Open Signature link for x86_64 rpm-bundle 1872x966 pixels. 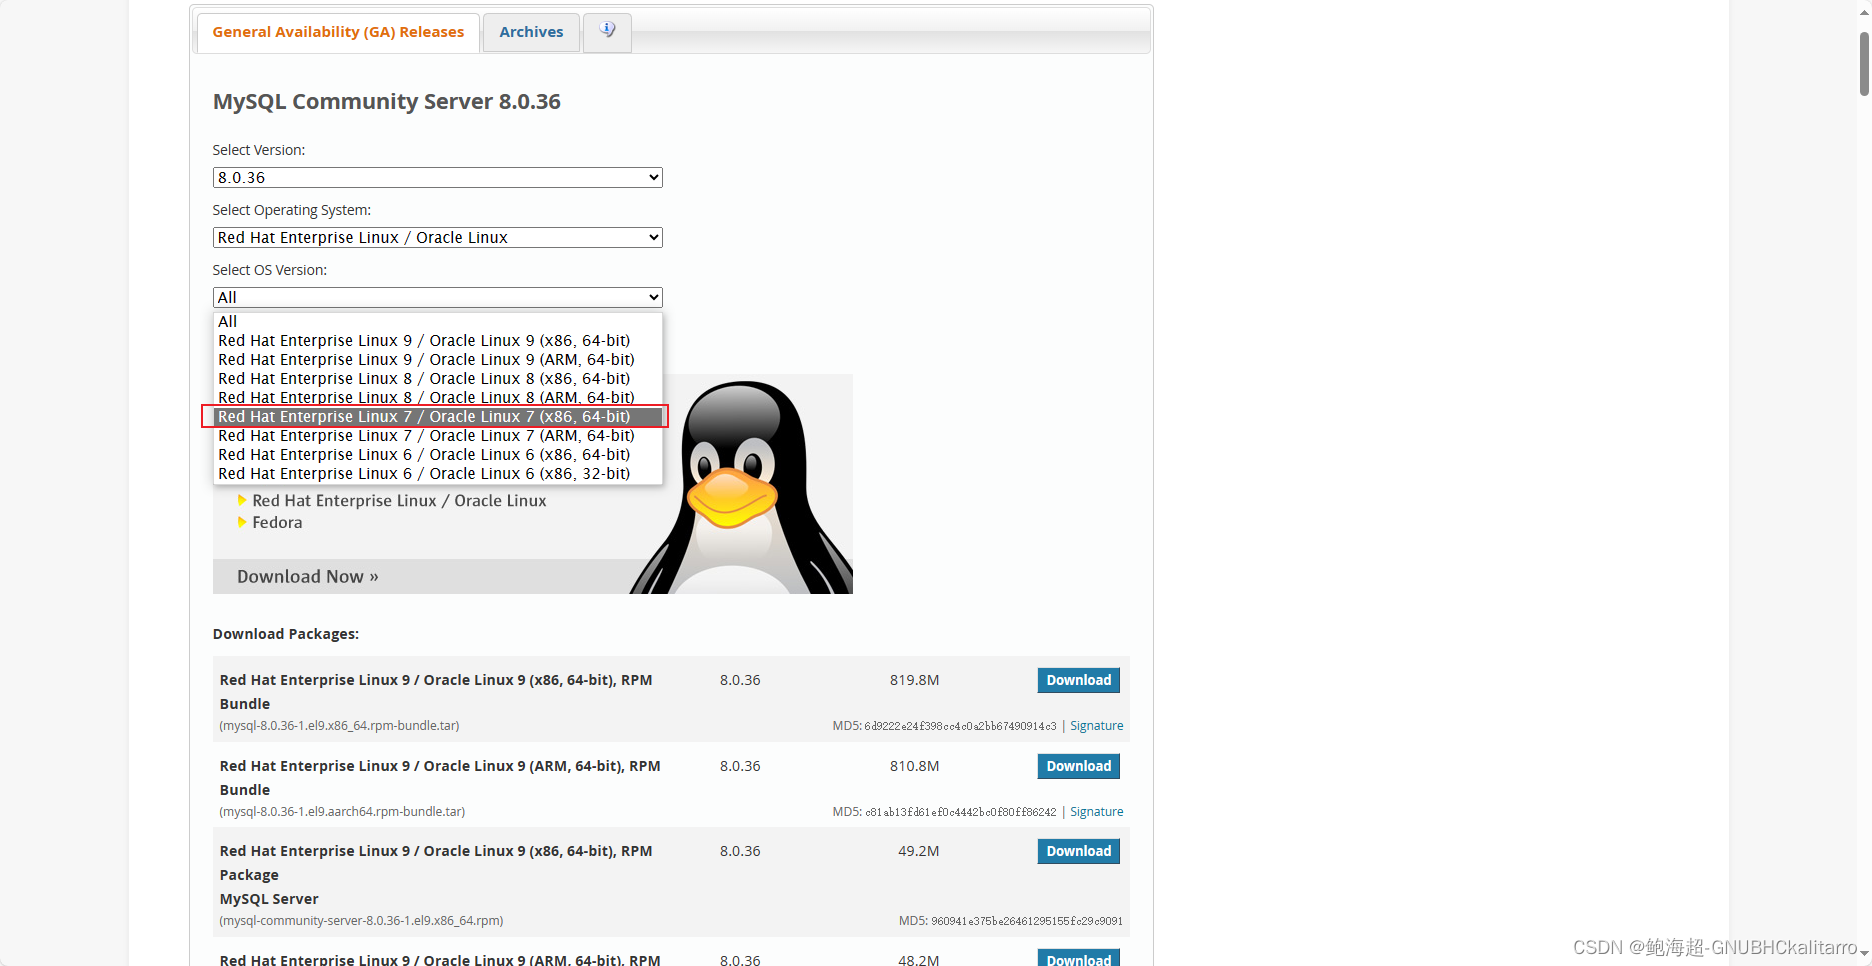tap(1096, 726)
